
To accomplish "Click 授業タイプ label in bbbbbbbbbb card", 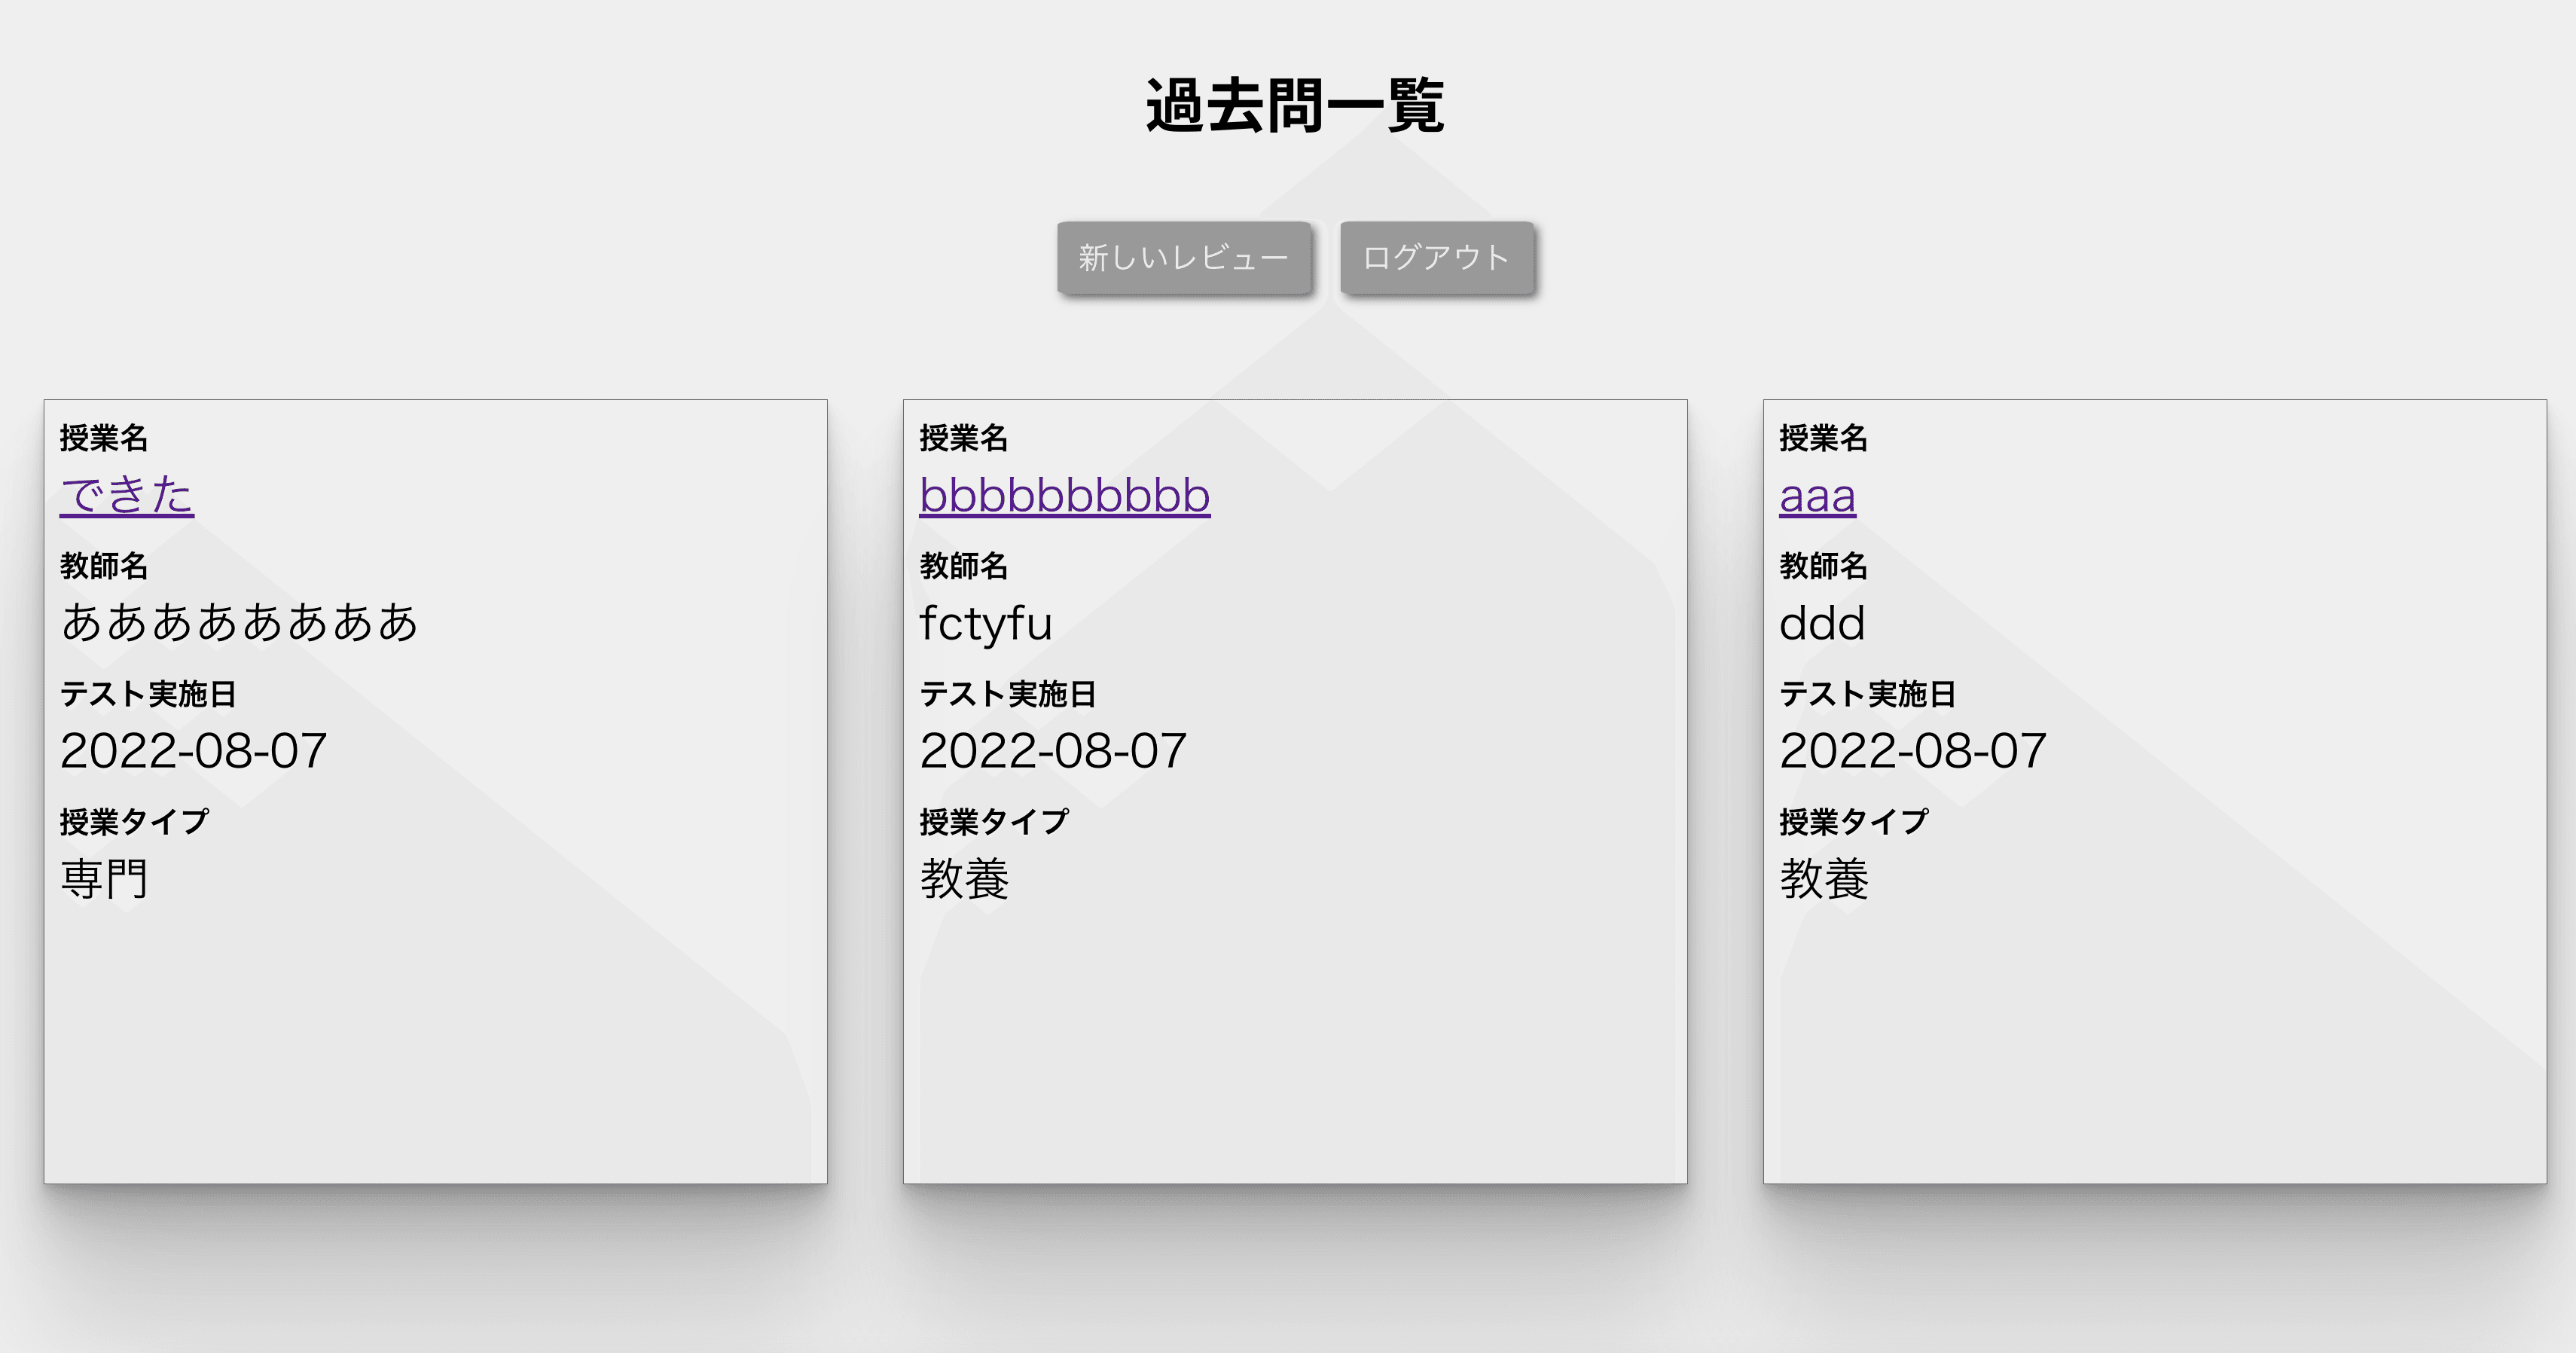I will (x=994, y=822).
